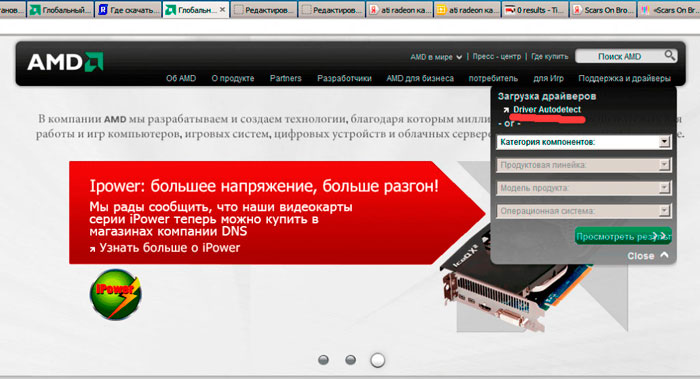The width and height of the screenshot is (700, 379).
Task: Switch to ati radeon tab with yellow icon
Action: [467, 9]
